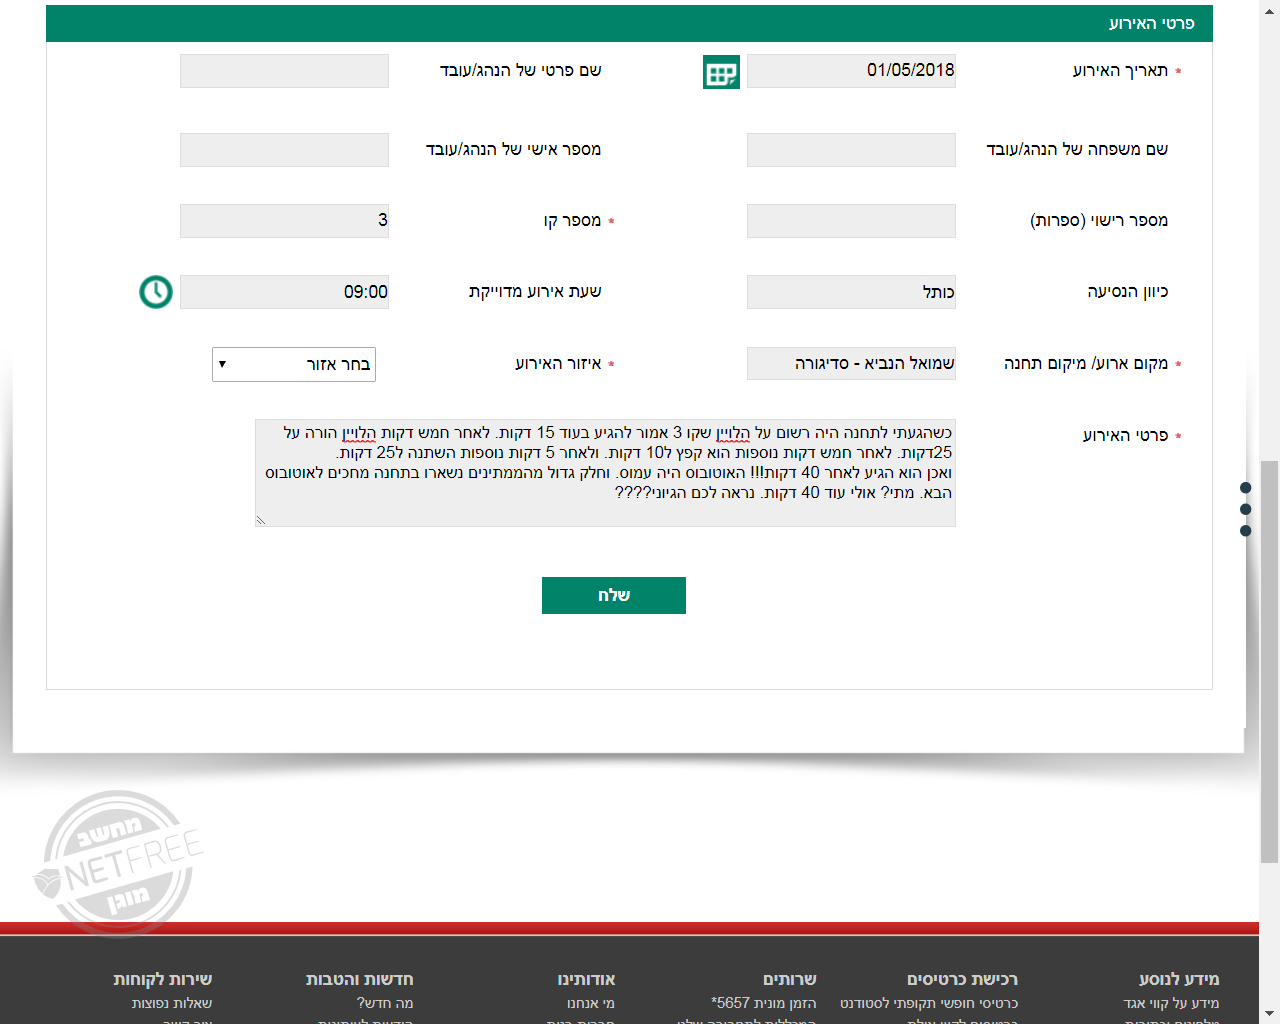Click the מספר קו field label
This screenshot has height=1024, width=1280.
tap(572, 221)
